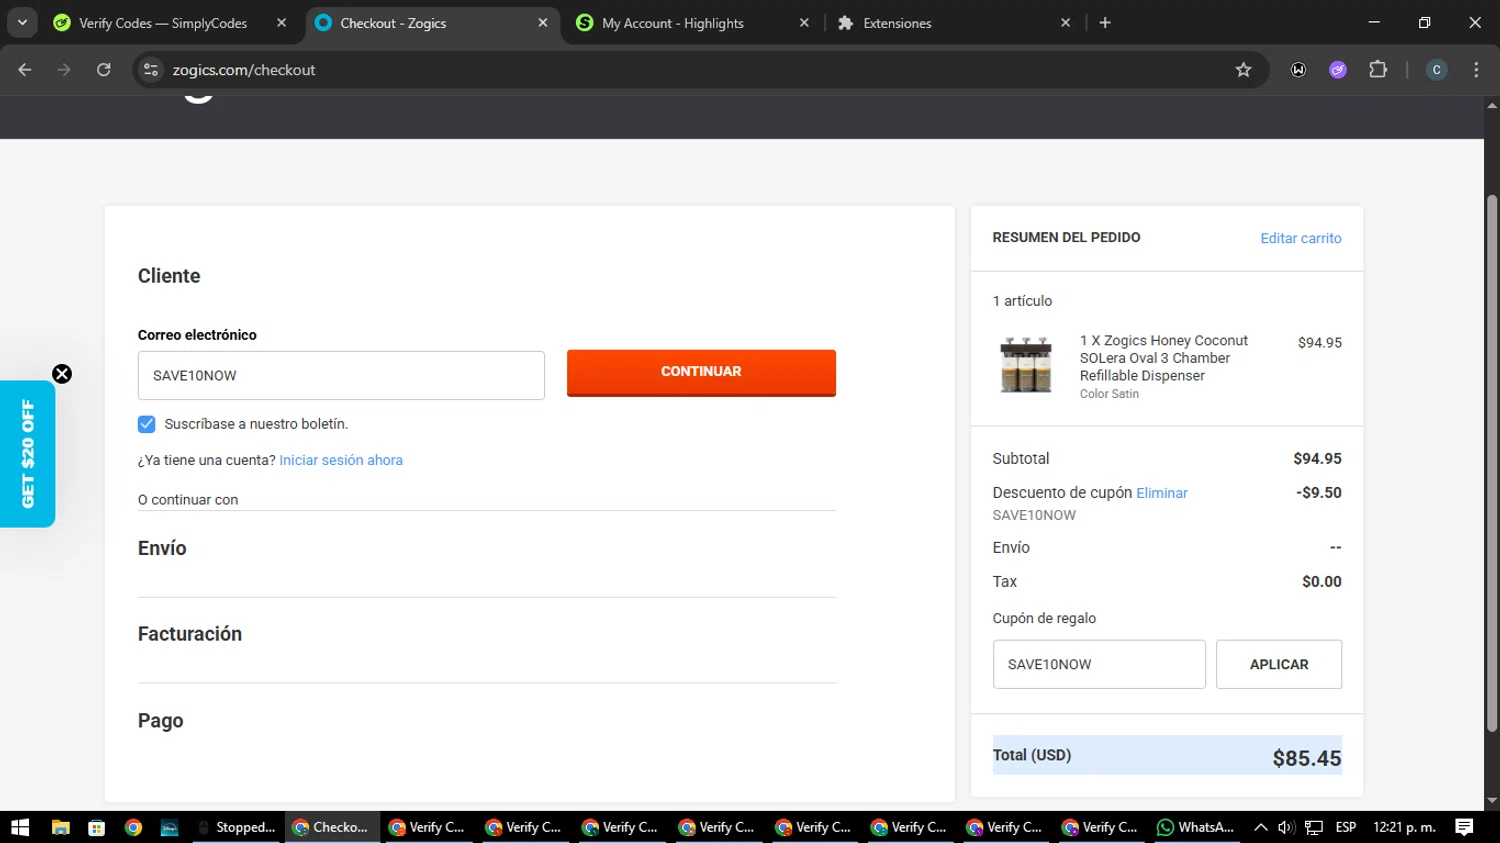Viewport: 1500px width, 843px height.
Task: Click the Total $85.45 amount
Action: tap(1306, 758)
